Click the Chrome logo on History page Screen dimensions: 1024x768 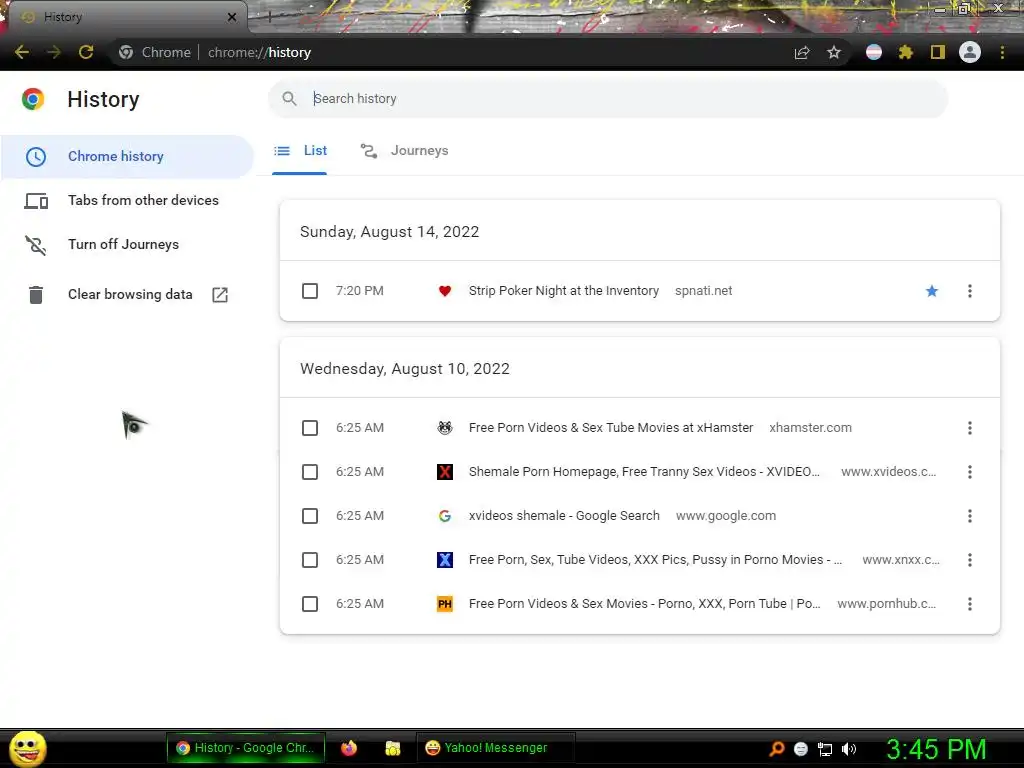pyautogui.click(x=33, y=99)
